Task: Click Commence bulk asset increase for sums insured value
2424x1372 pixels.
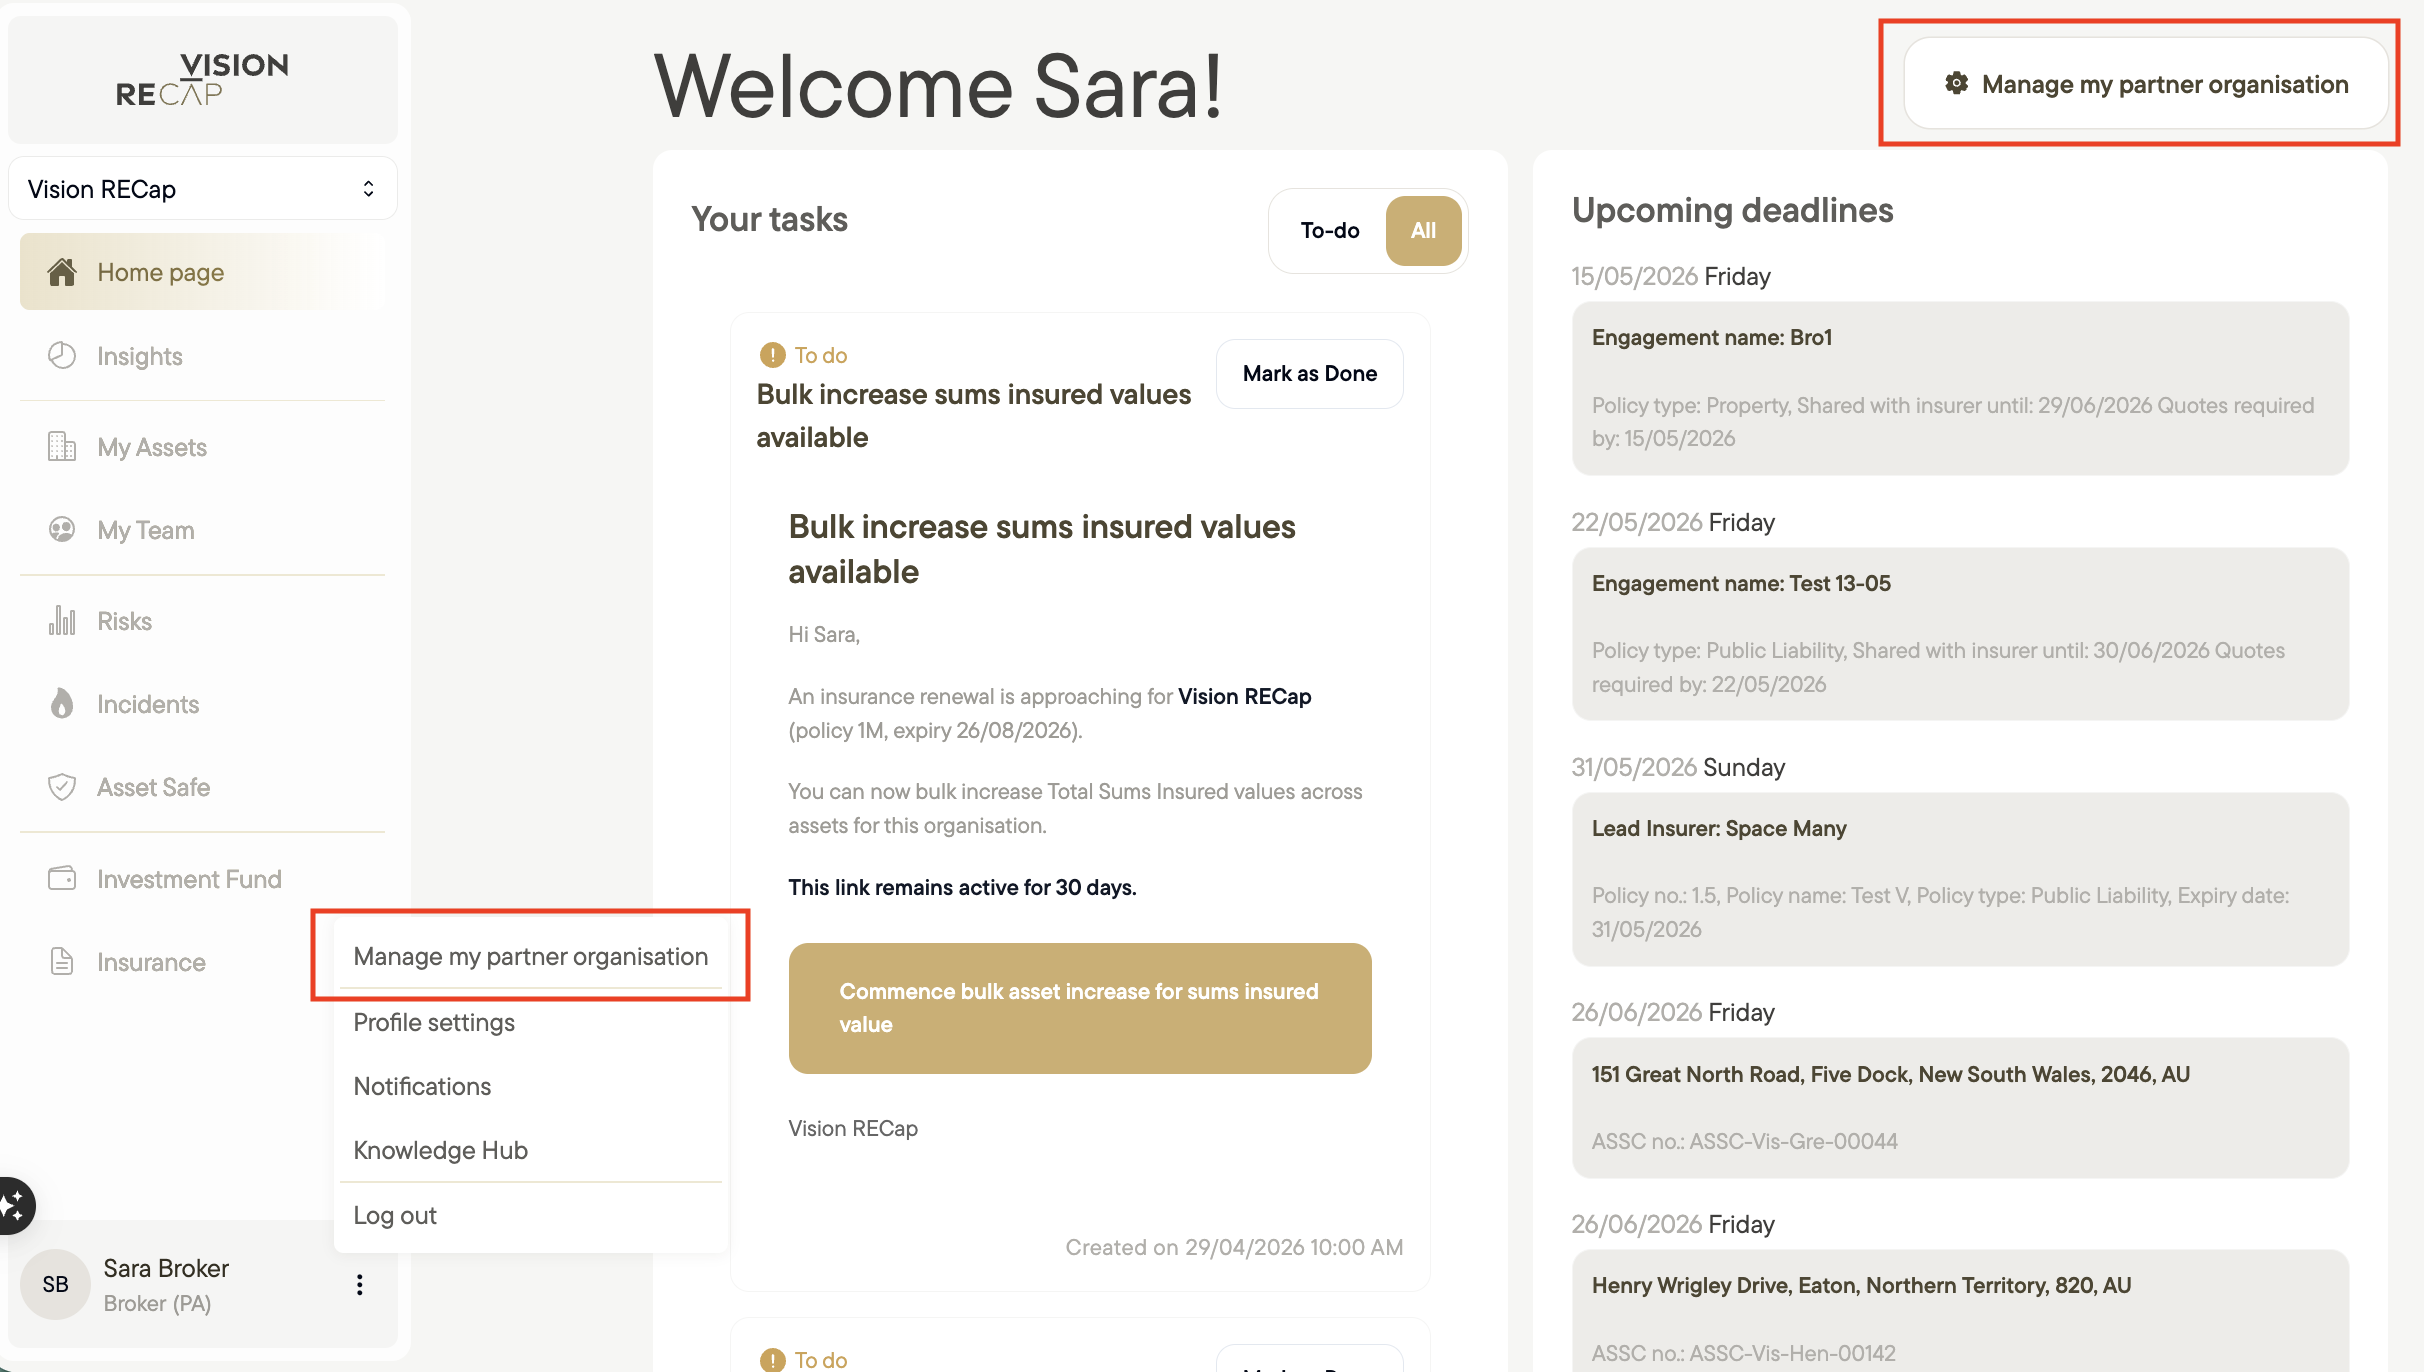Action: click(1079, 1008)
